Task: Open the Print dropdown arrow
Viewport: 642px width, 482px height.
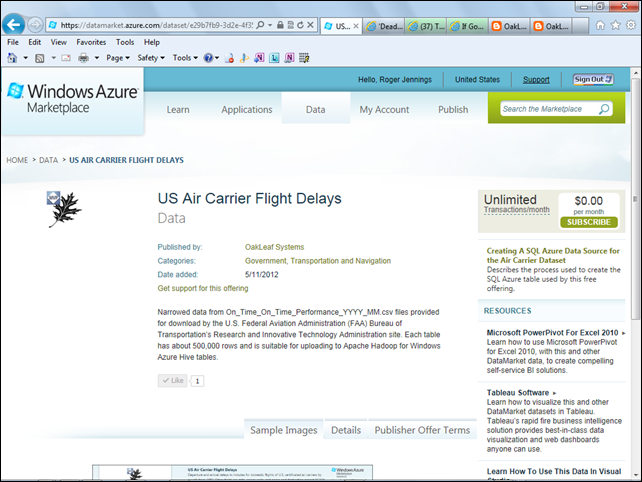Action: [97, 58]
